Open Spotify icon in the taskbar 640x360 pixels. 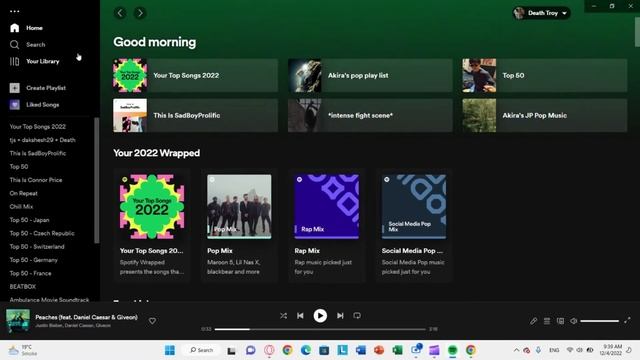(452, 350)
